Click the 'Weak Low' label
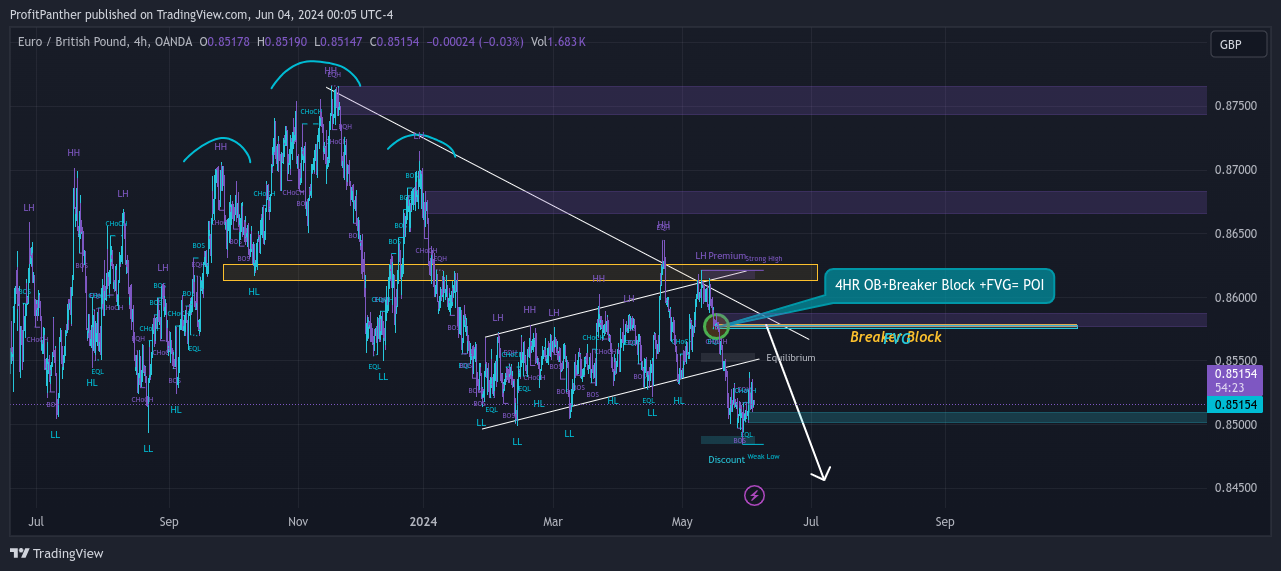1281x571 pixels. 763,456
